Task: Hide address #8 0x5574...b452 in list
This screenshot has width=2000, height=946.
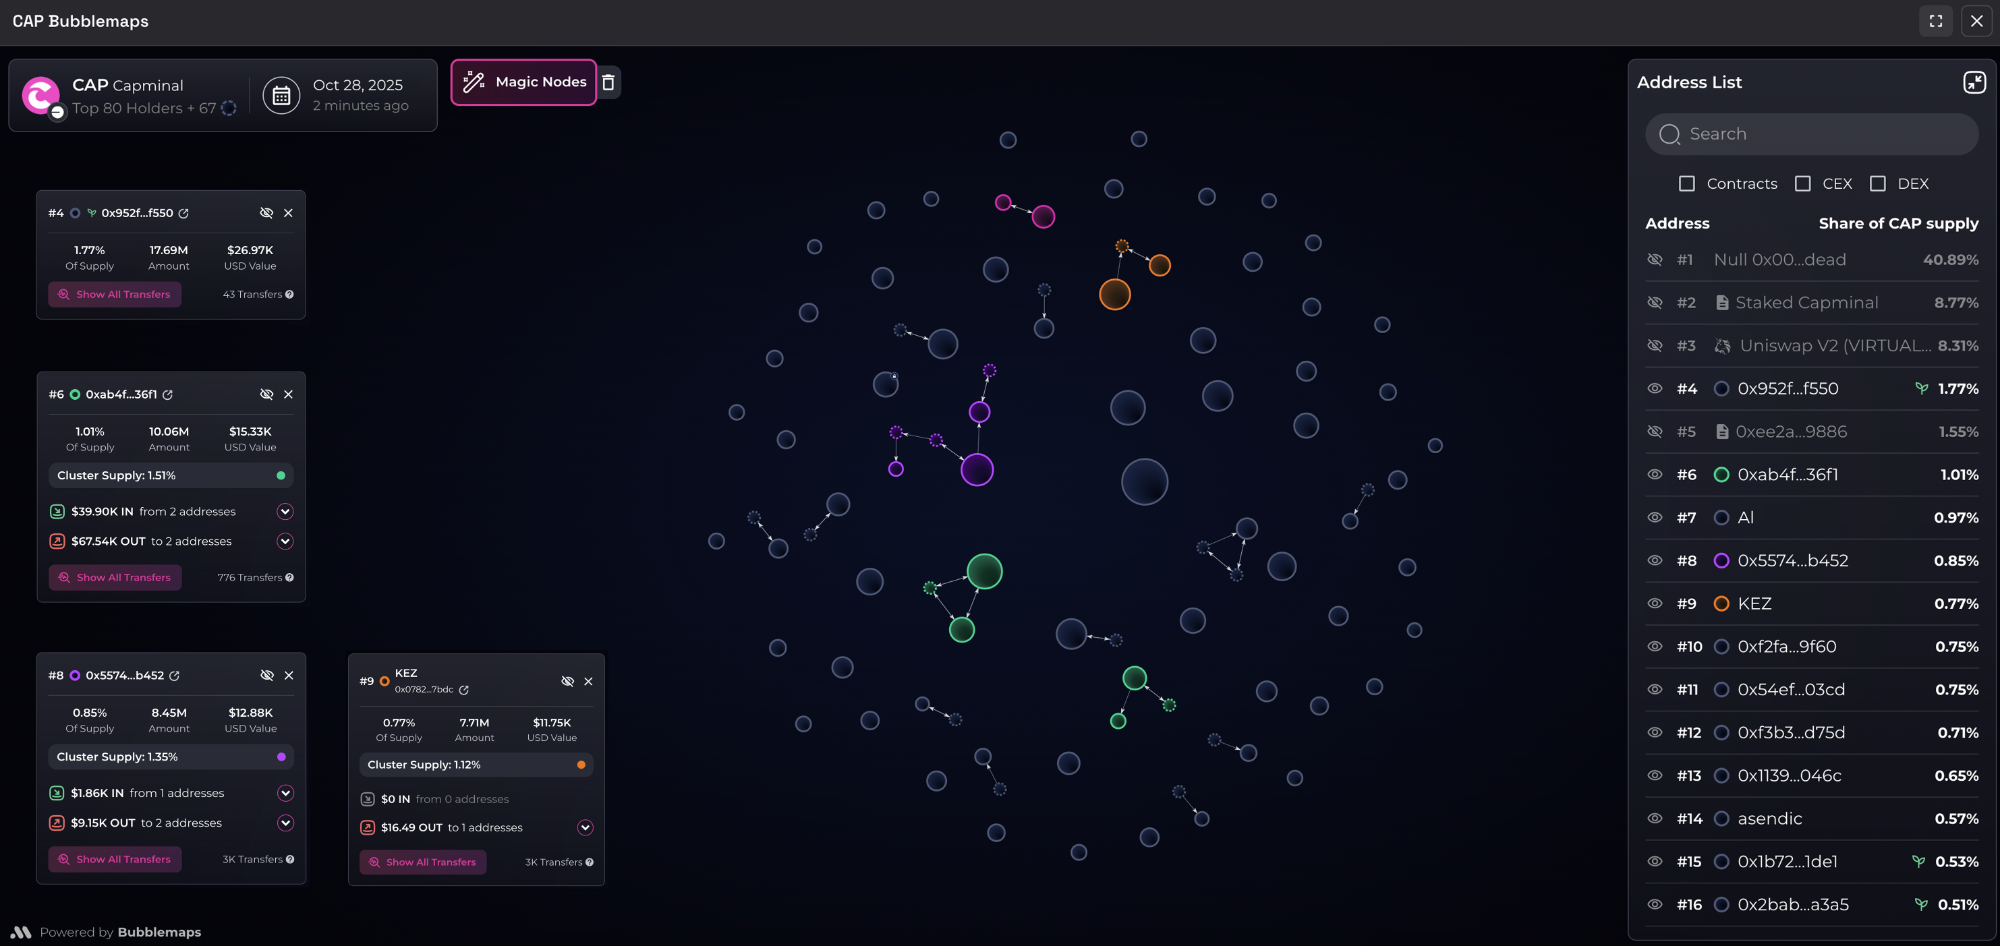Action: (x=1655, y=561)
